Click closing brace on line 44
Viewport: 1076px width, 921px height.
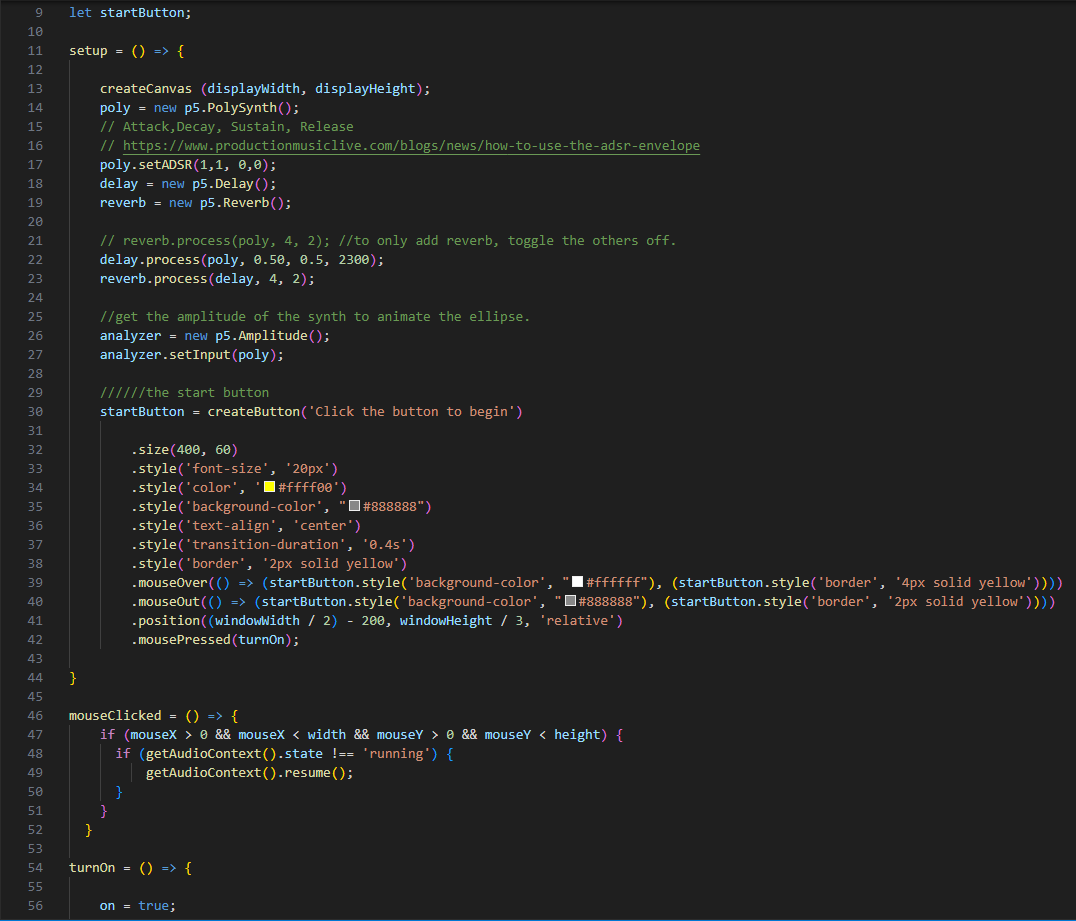click(x=73, y=678)
